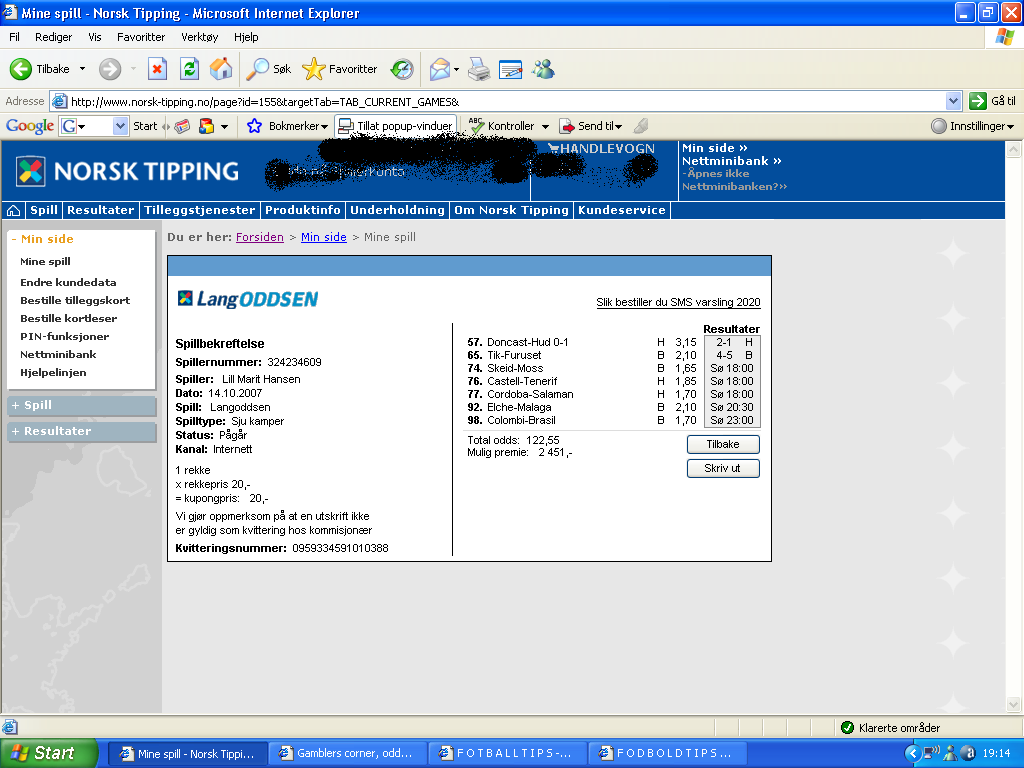Click the green Tilbake back arrow icon
The height and width of the screenshot is (768, 1024).
point(20,69)
